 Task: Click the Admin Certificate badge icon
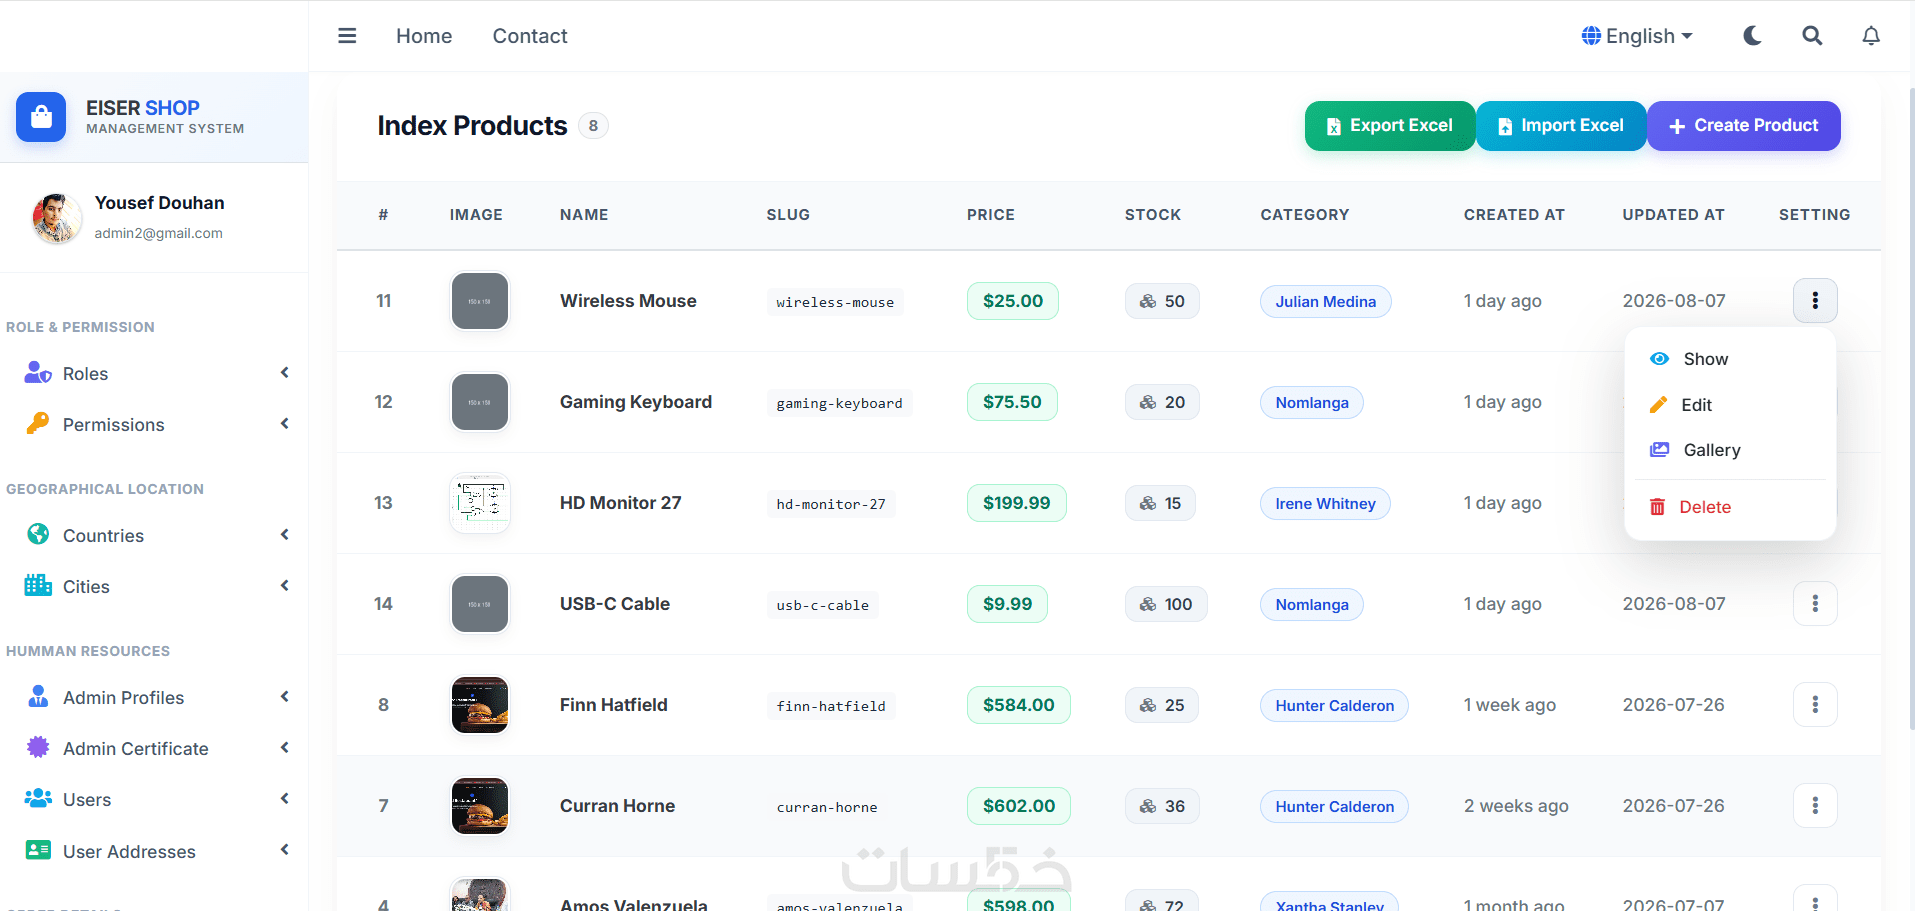38,748
